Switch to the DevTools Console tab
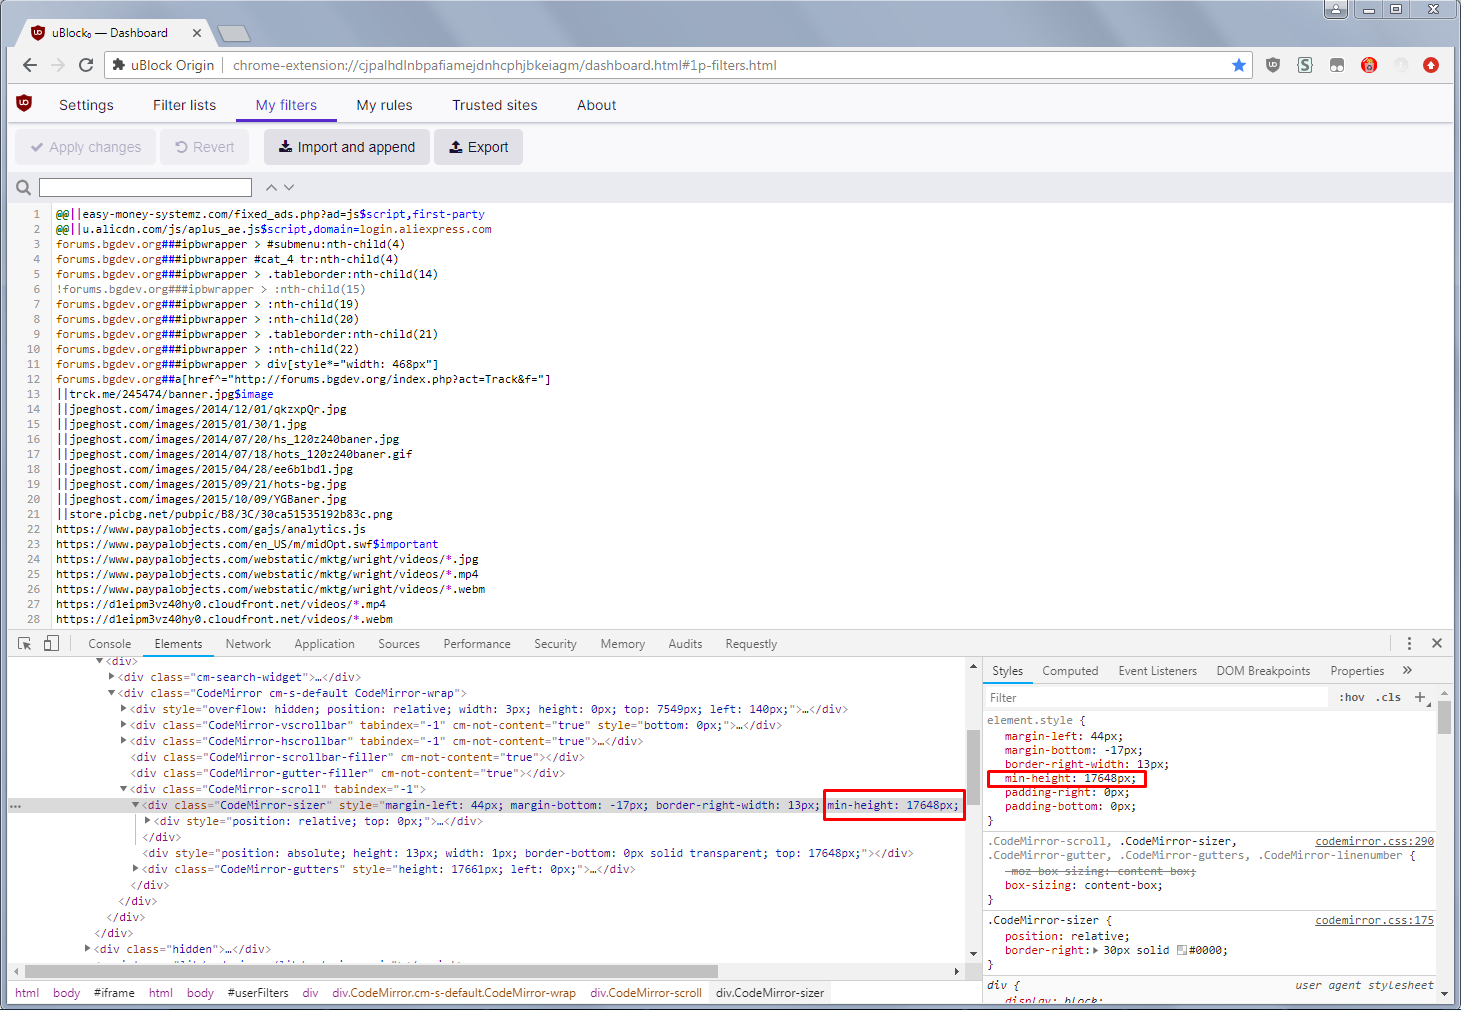 click(x=110, y=644)
